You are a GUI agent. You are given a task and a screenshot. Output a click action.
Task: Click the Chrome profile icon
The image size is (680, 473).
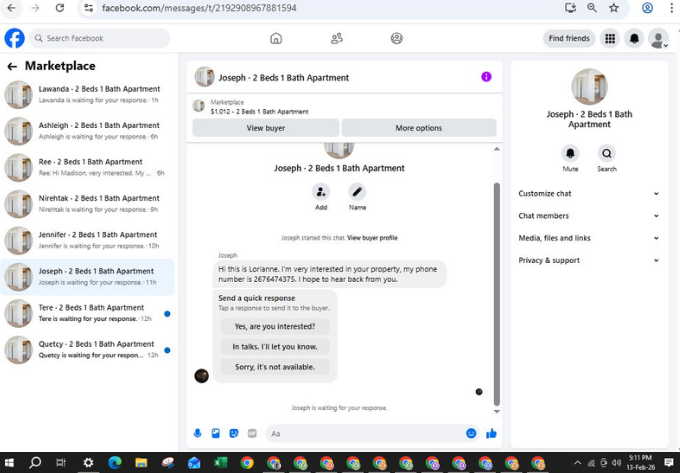pos(647,8)
